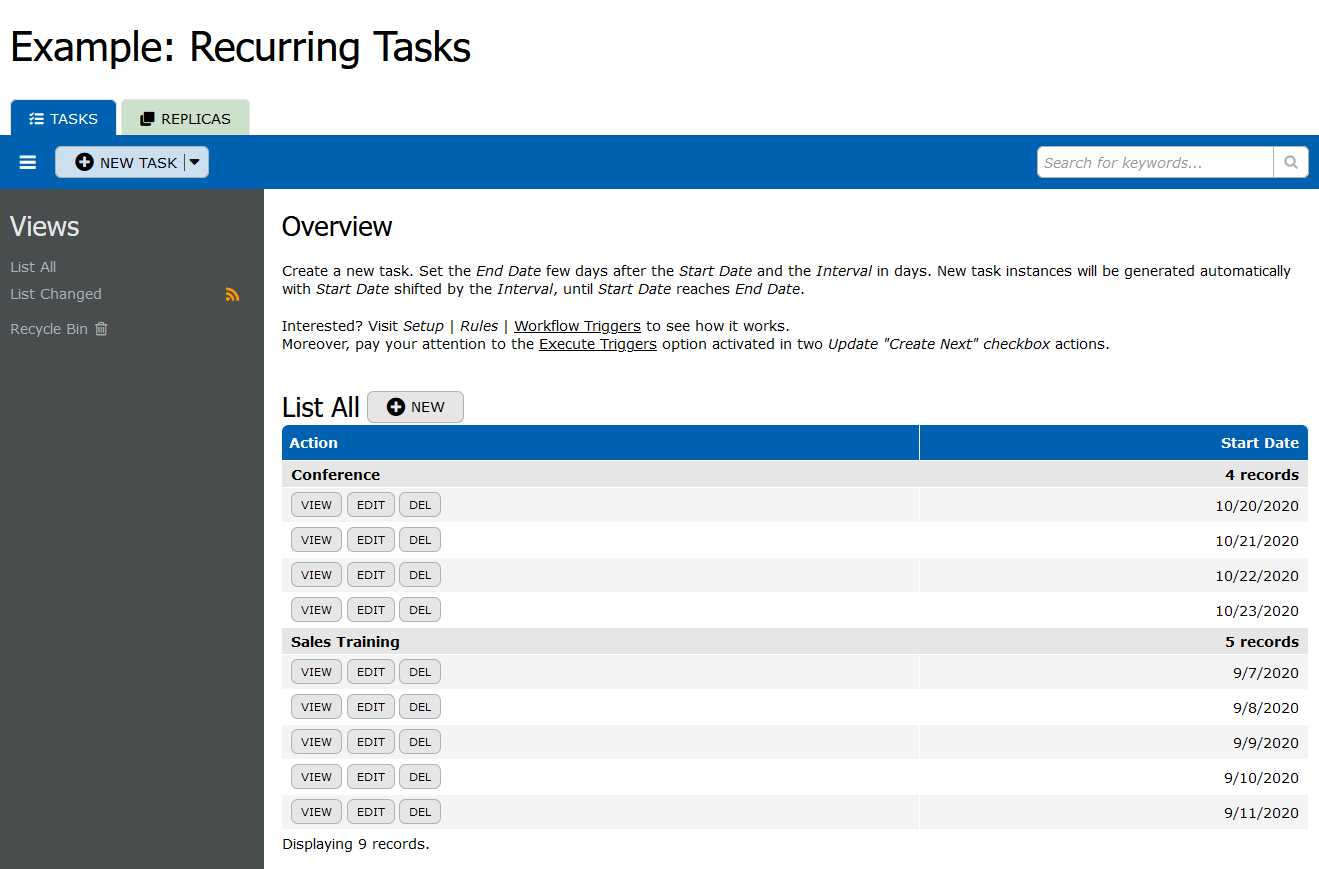Switch to the Replicas tab
Viewport: 1319px width, 869px height.
tap(185, 118)
